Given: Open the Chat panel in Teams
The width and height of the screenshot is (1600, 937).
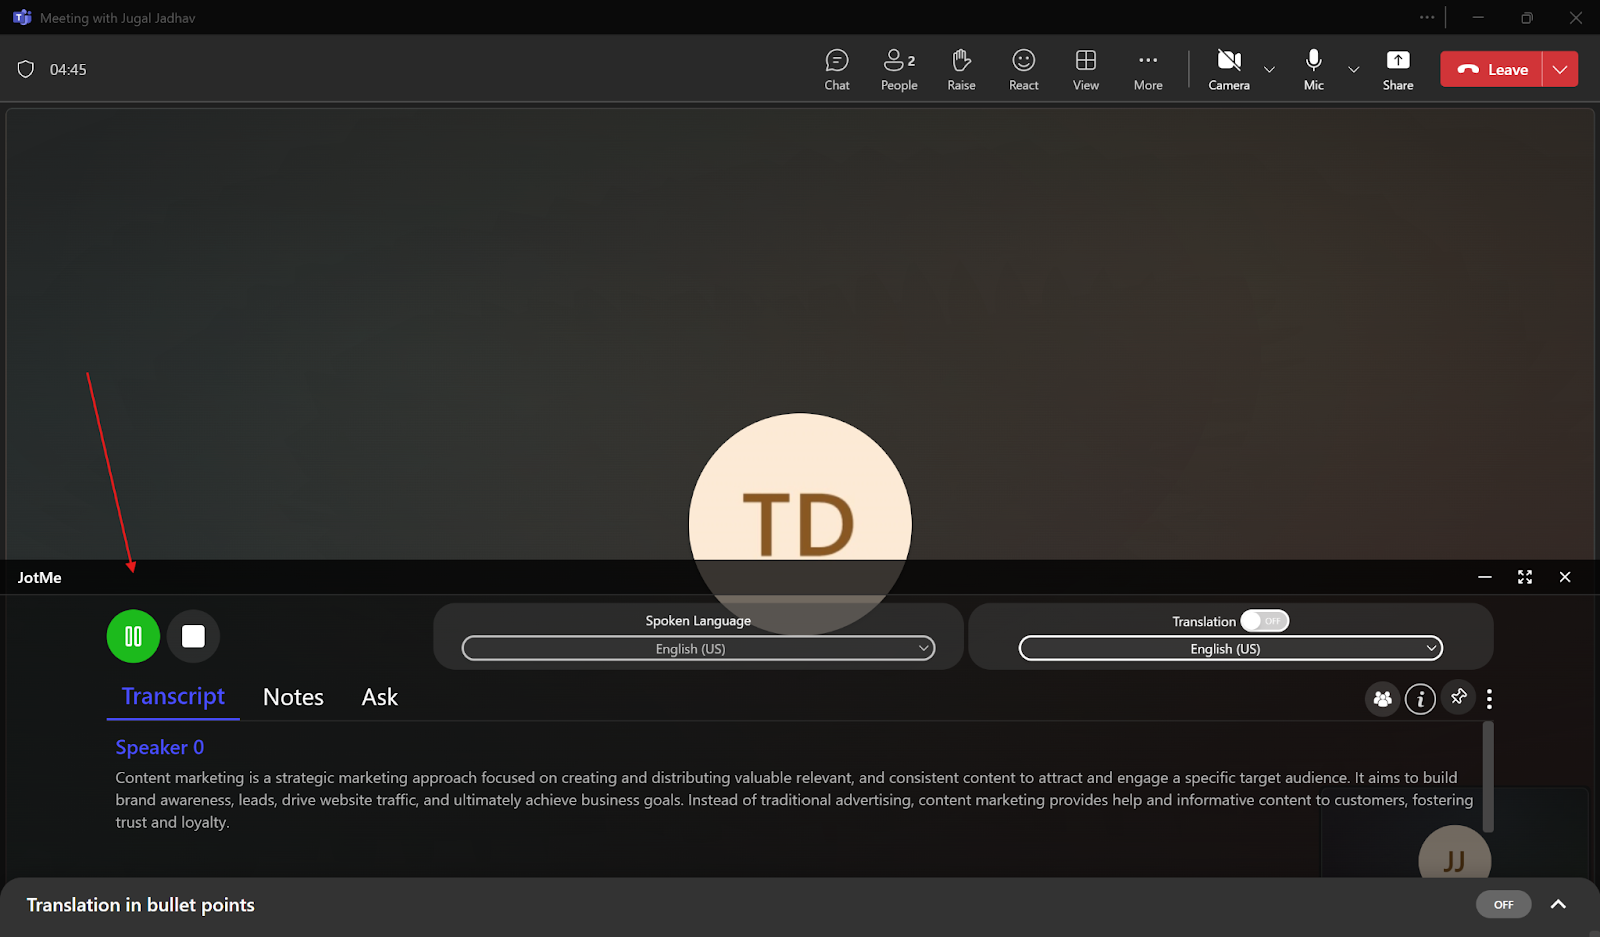Looking at the screenshot, I should [x=837, y=70].
